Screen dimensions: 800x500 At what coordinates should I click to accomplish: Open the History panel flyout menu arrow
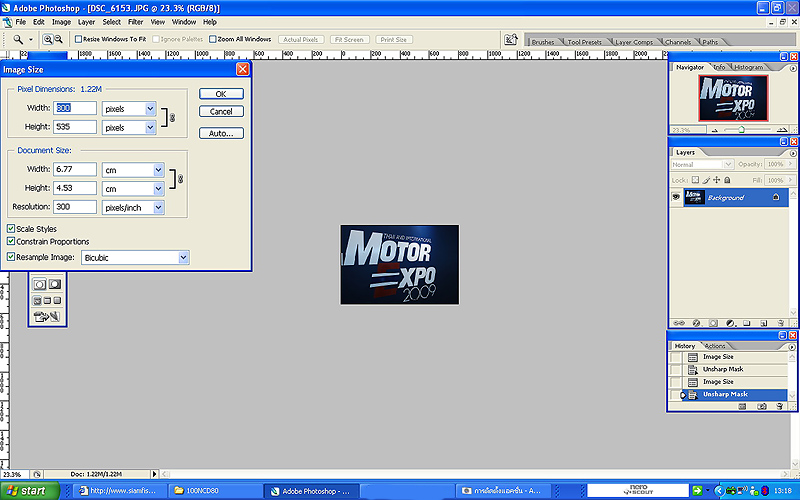[x=792, y=347]
